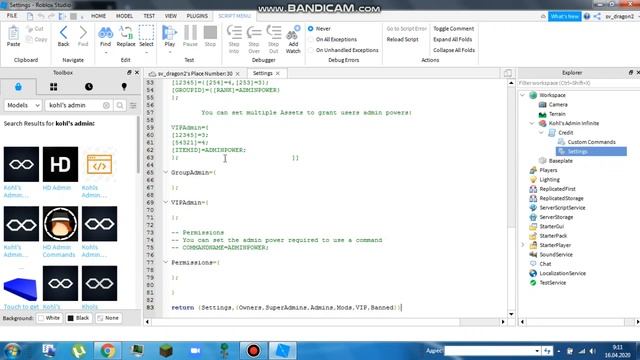The width and height of the screenshot is (640, 360).
Task: Click Reload Script
Action: click(x=402, y=39)
